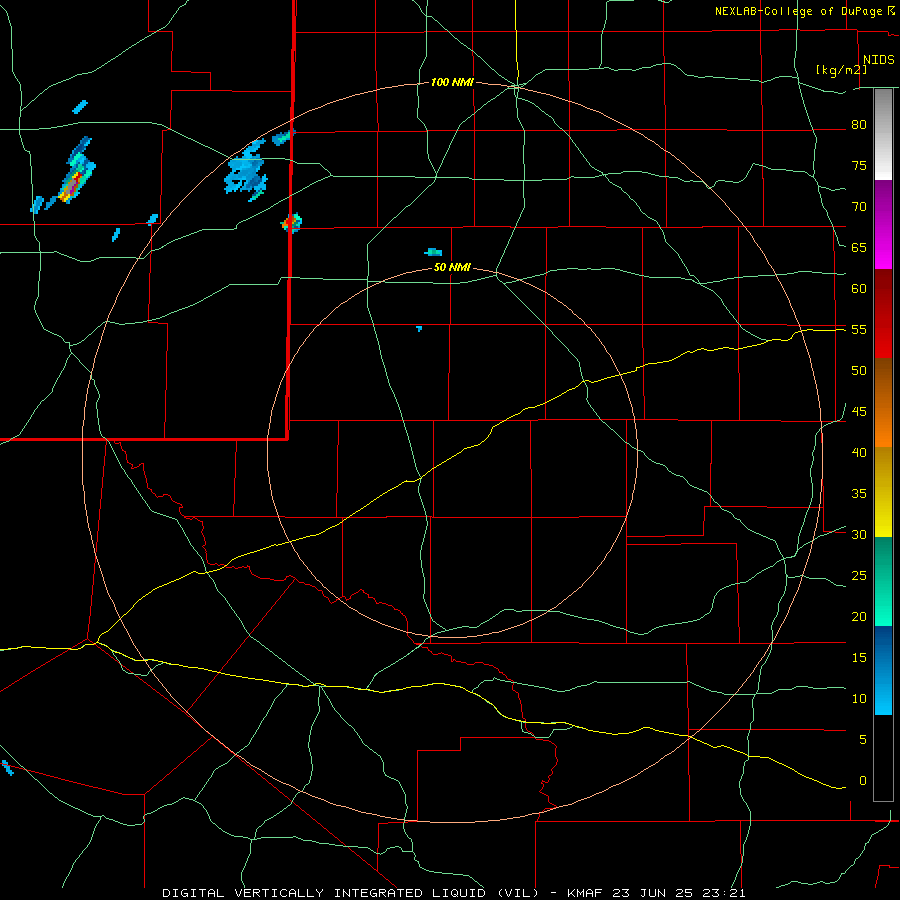
Task: Click the scale value 60
Action: click(x=859, y=288)
